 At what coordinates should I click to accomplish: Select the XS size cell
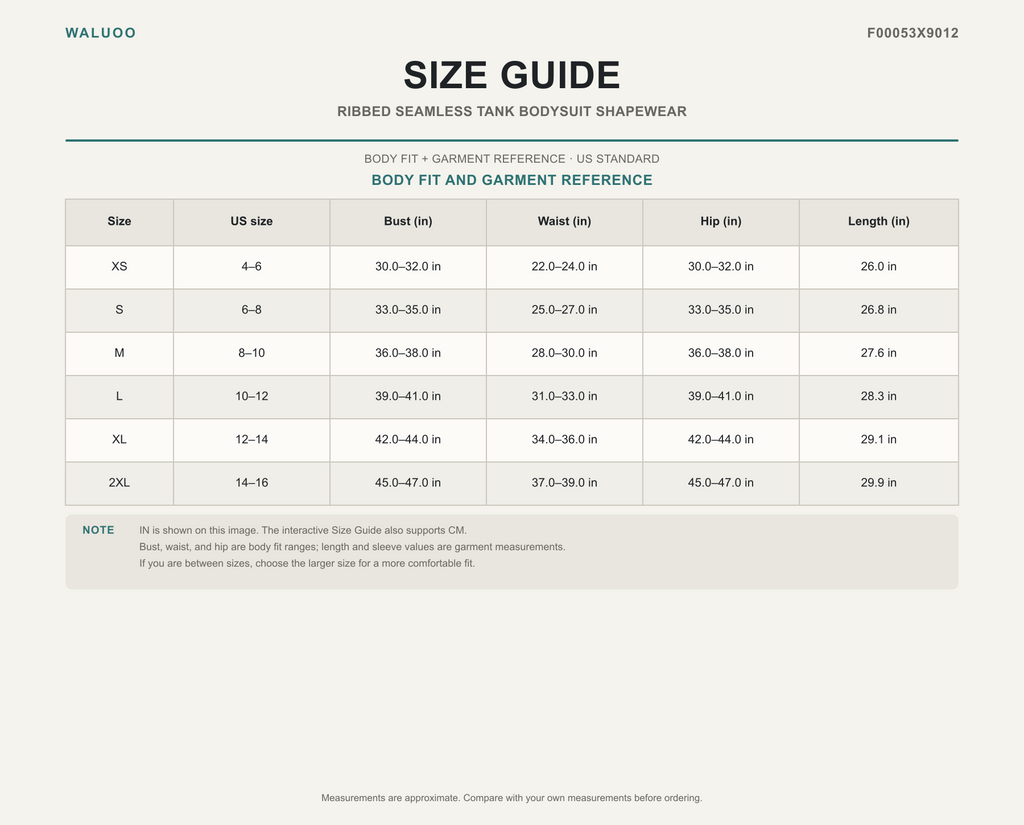click(120, 267)
